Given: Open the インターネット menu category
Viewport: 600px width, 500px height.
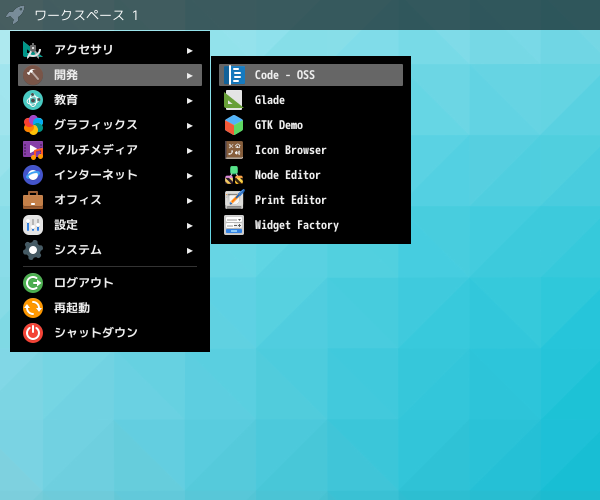Looking at the screenshot, I should (x=110, y=175).
